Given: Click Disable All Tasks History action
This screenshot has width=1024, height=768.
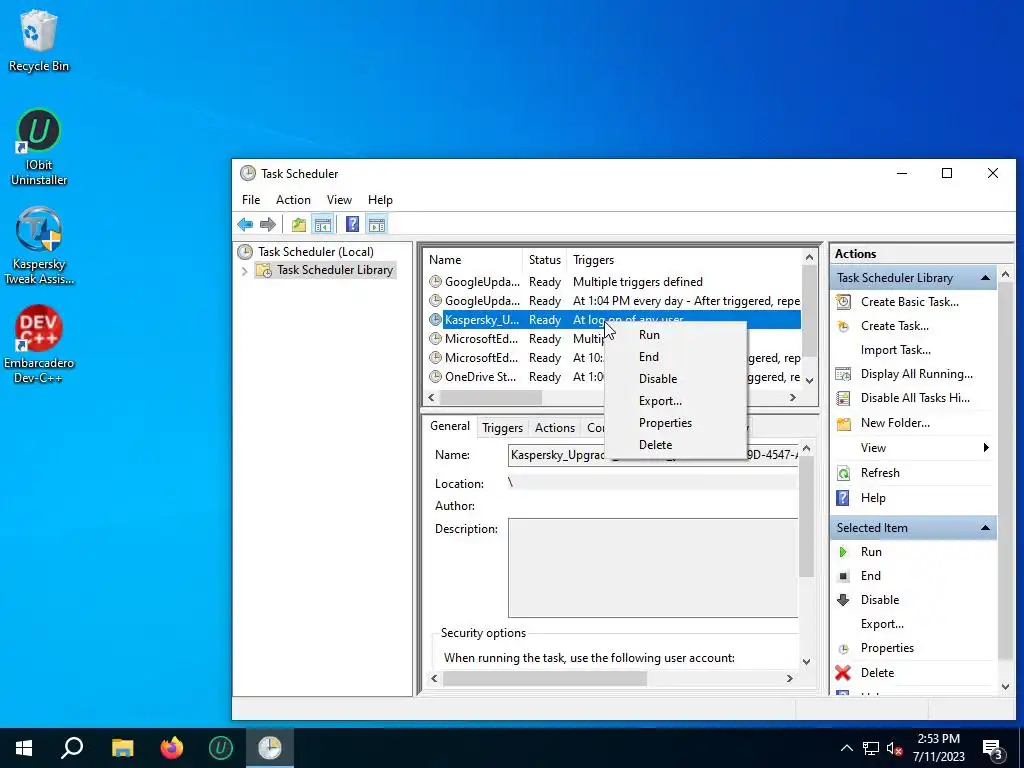Looking at the screenshot, I should click(915, 398).
